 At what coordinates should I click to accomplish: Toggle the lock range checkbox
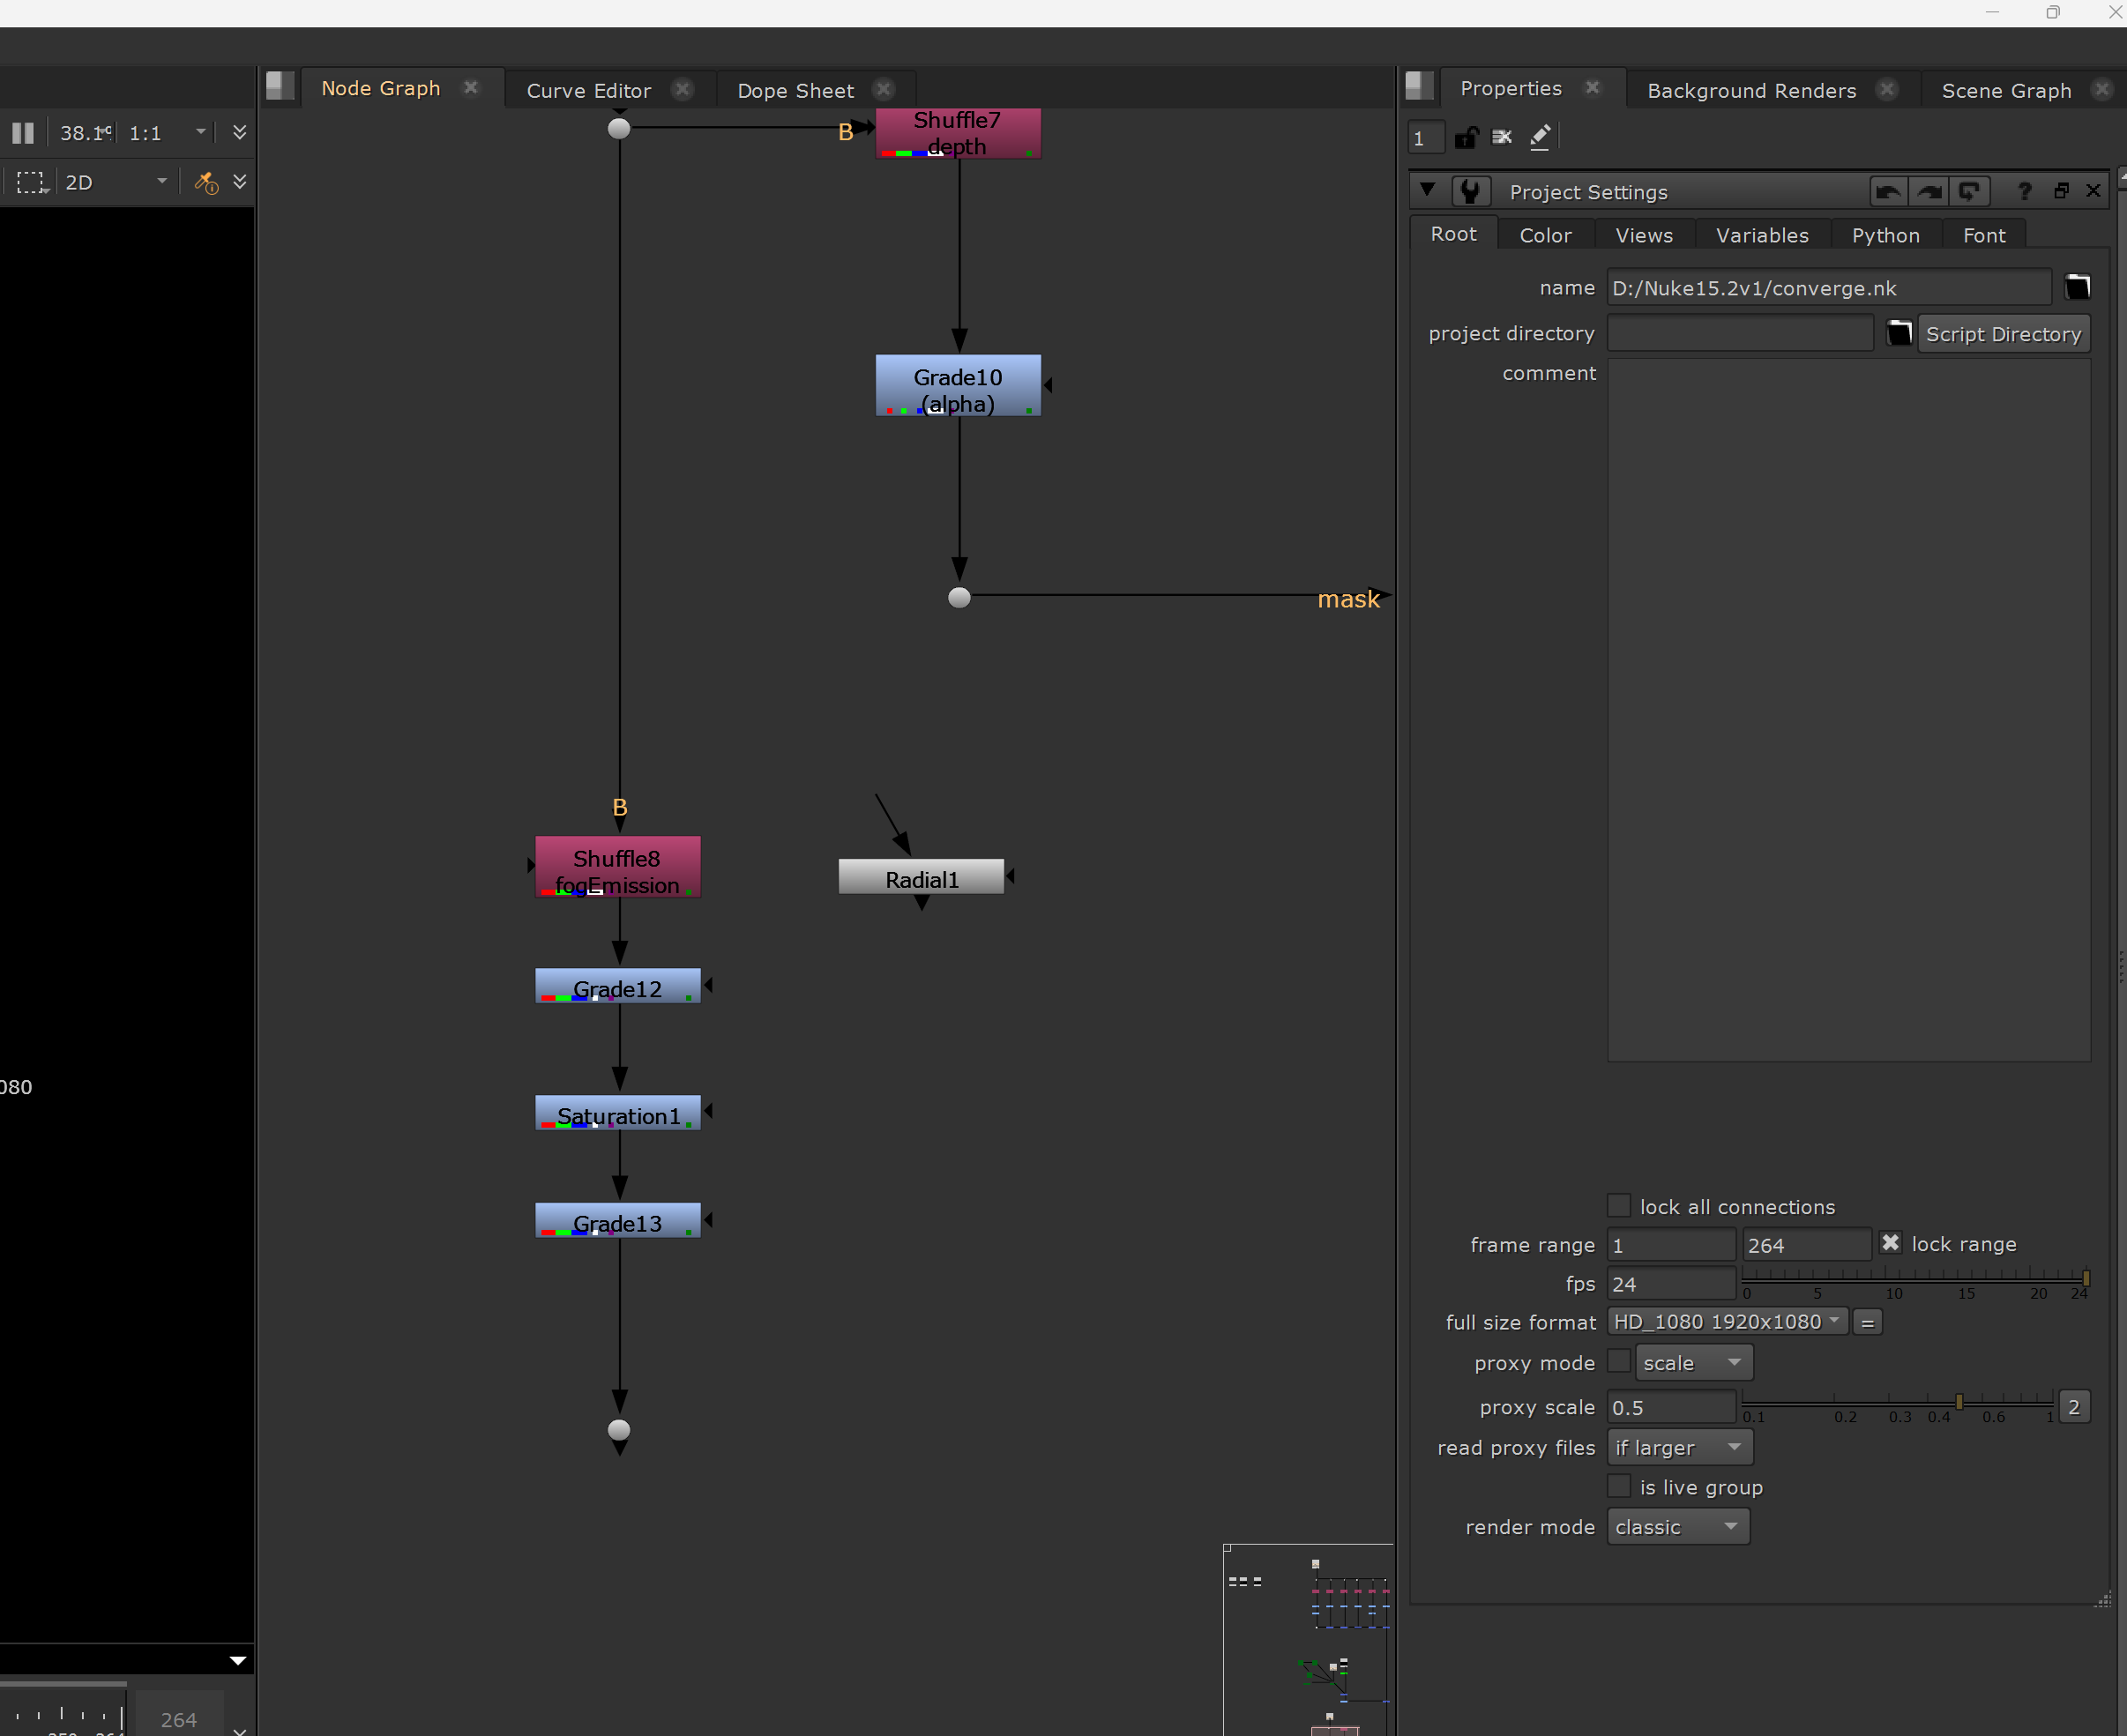click(x=1890, y=1243)
